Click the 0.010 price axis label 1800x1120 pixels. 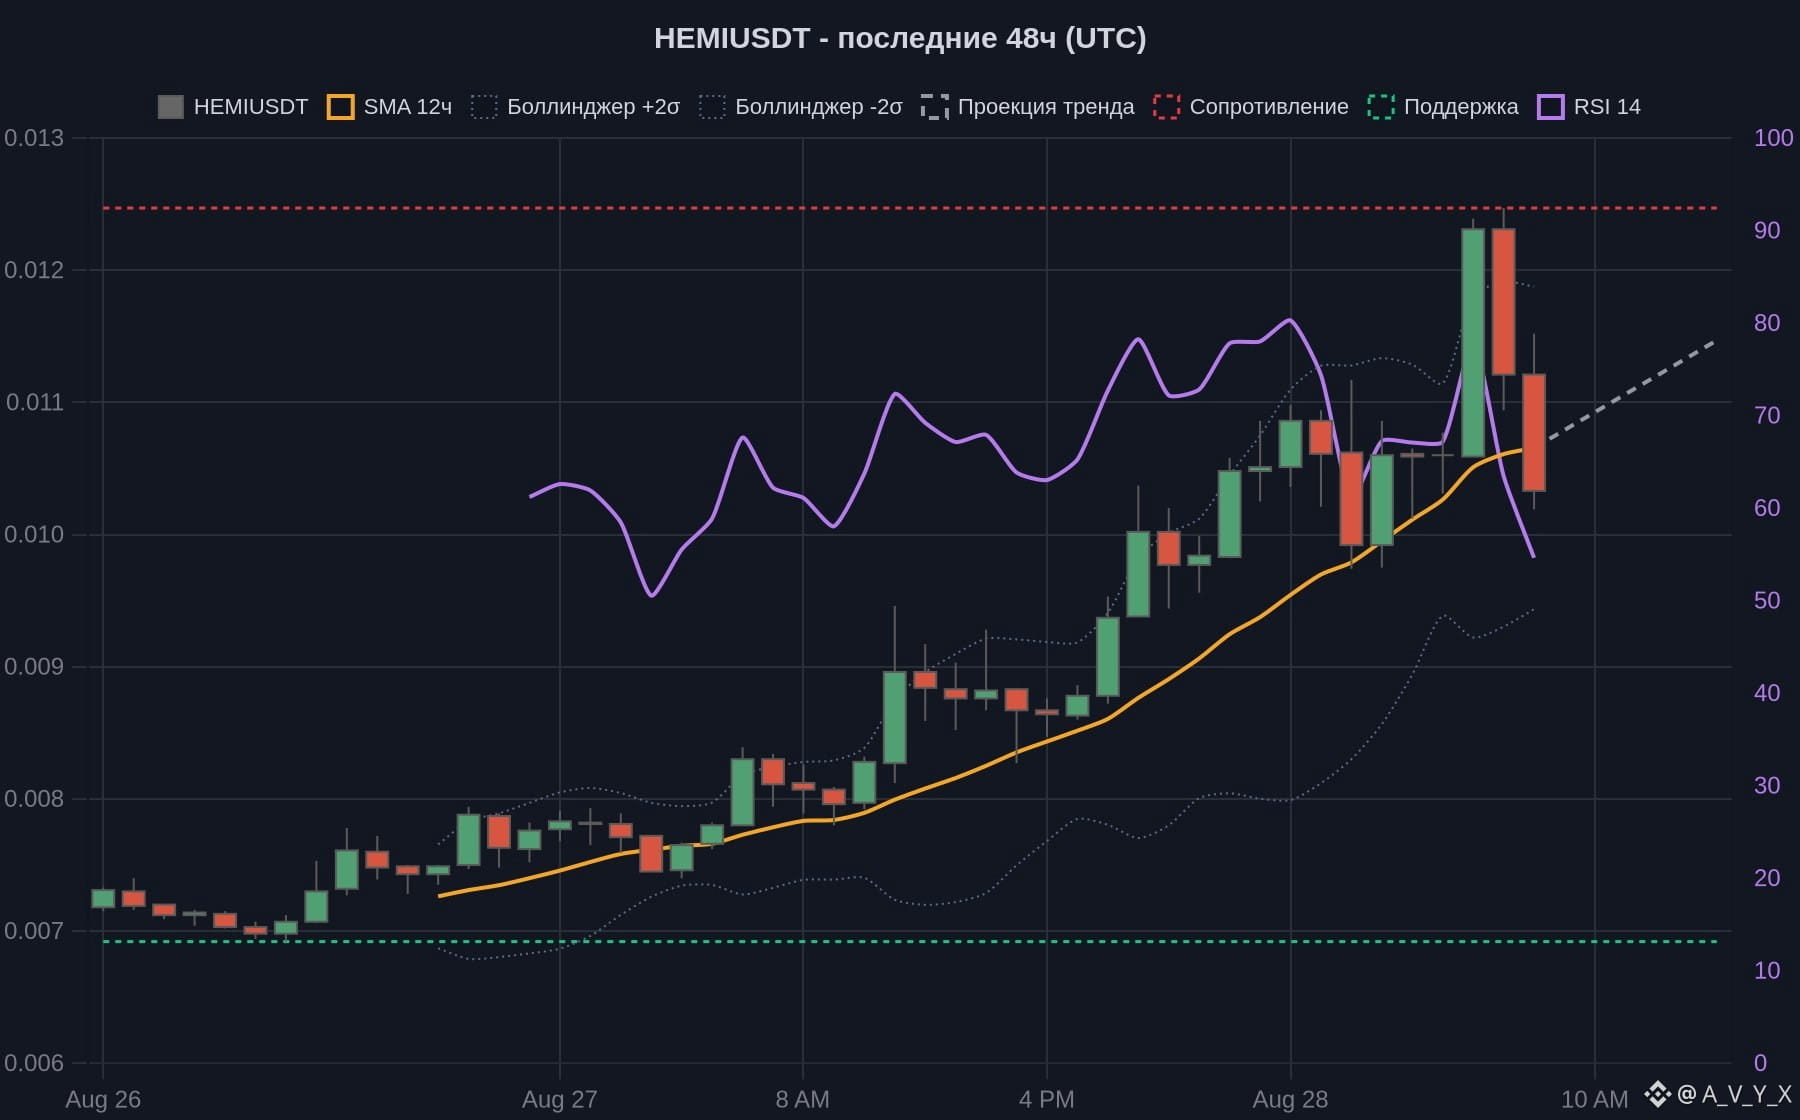(x=34, y=534)
